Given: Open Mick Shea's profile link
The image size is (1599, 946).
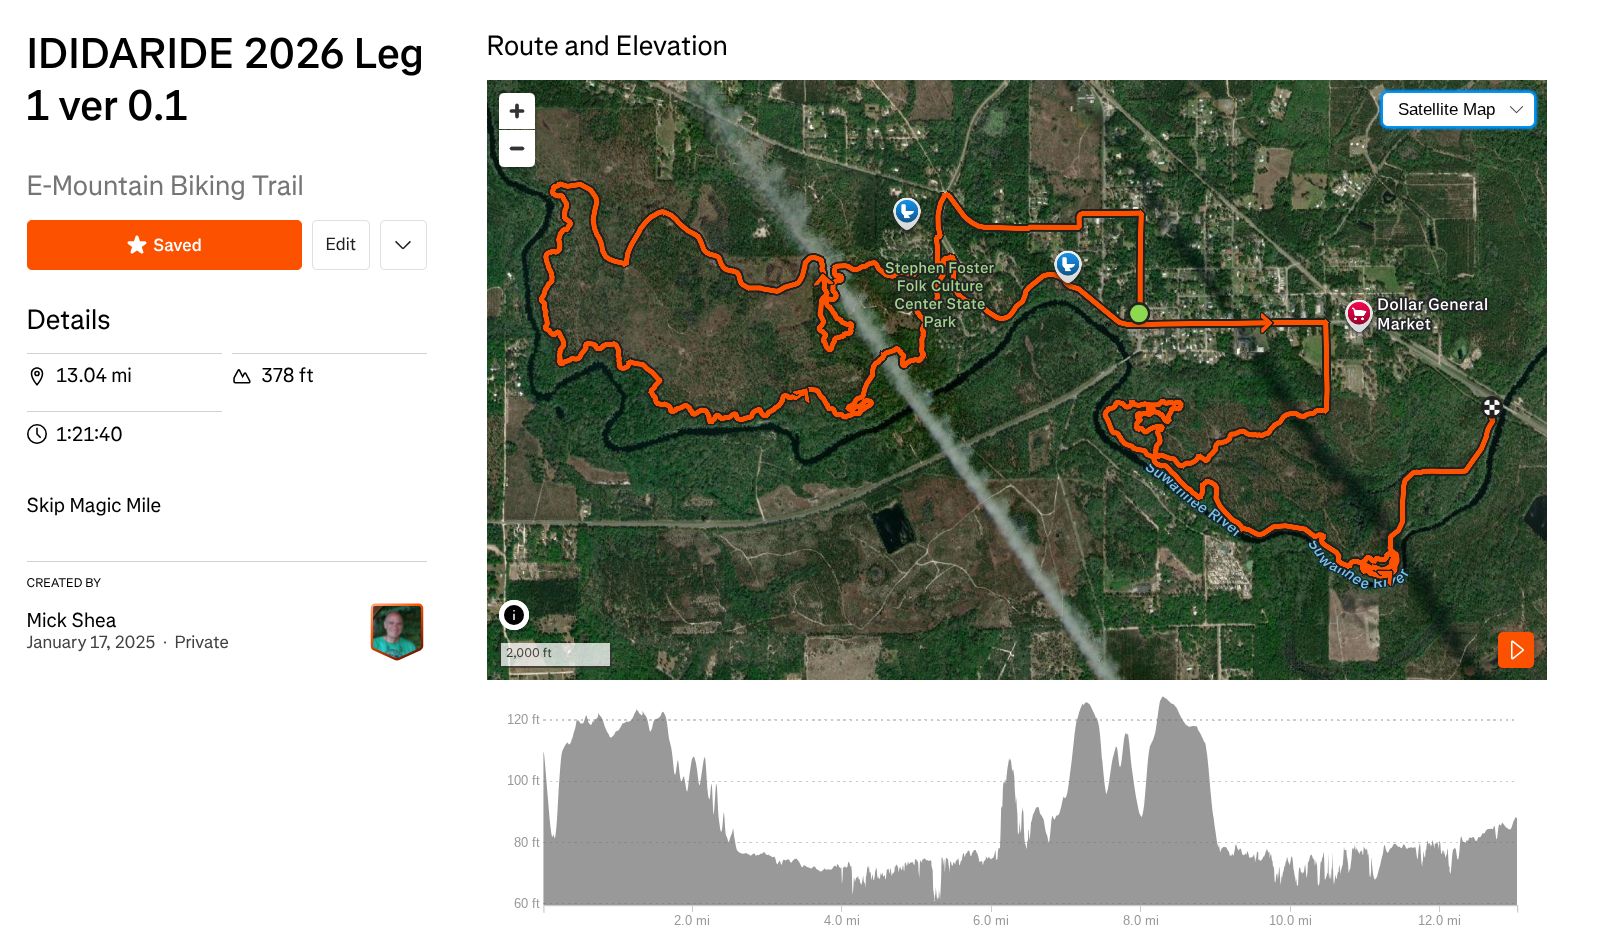Looking at the screenshot, I should 71,620.
